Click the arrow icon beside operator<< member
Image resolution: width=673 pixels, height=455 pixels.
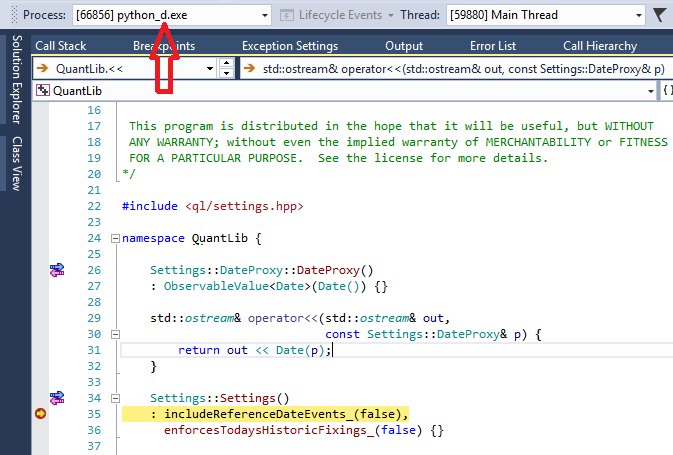click(250, 68)
